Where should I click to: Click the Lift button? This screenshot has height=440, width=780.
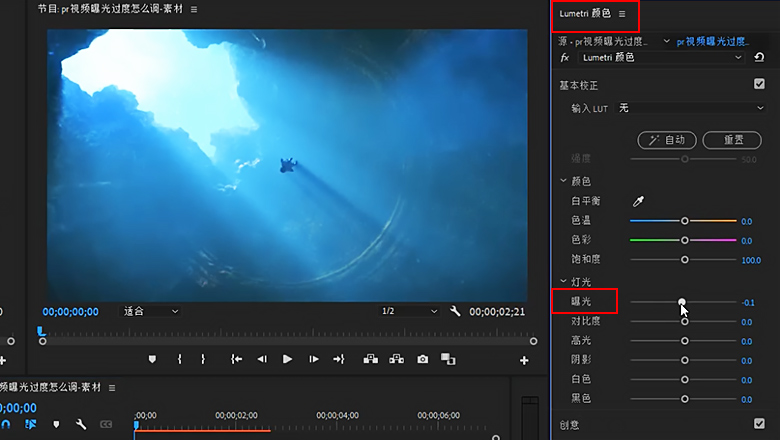click(371, 359)
